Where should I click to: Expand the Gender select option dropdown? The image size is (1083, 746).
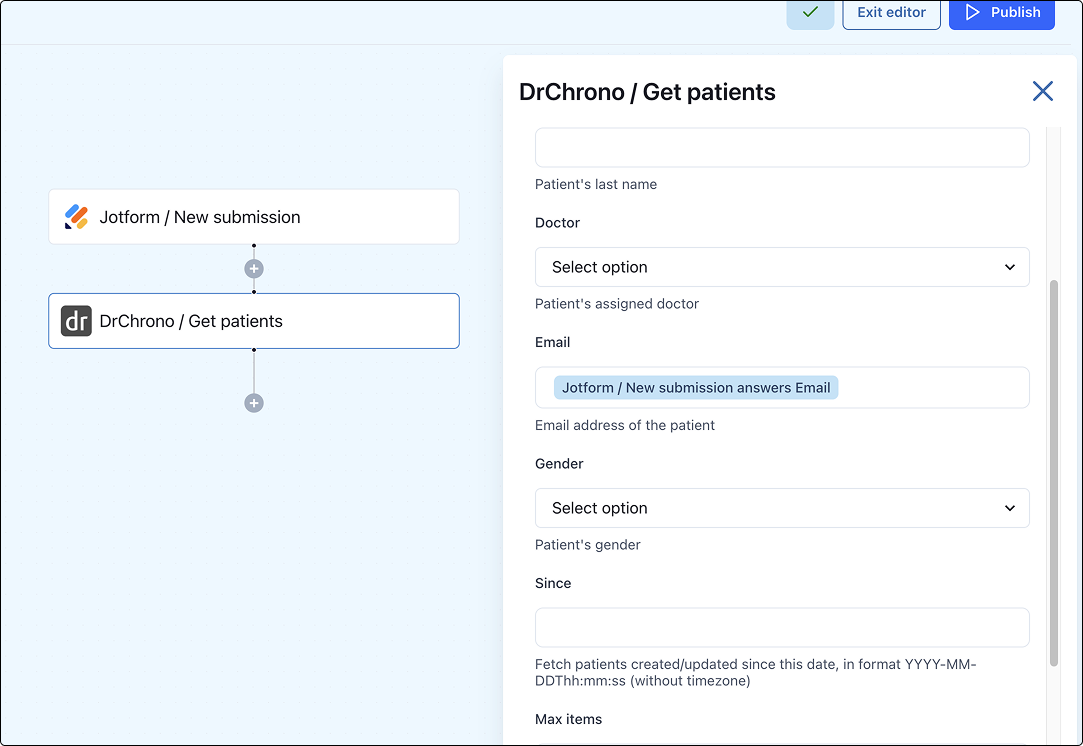[781, 508]
